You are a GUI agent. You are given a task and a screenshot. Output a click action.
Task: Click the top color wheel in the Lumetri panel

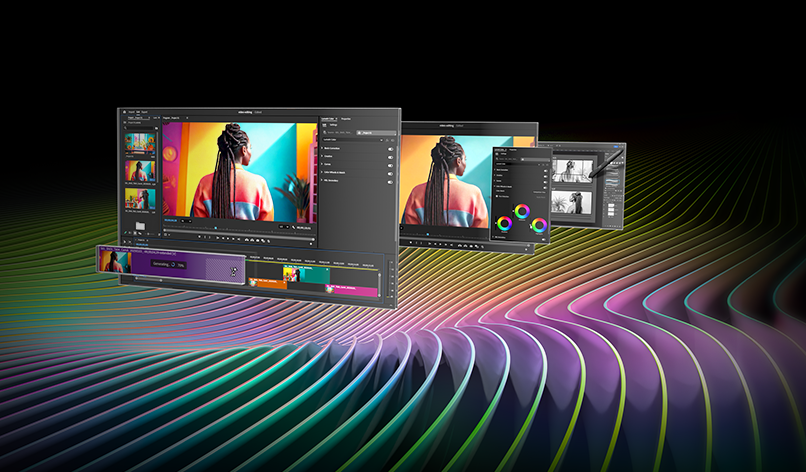[521, 211]
